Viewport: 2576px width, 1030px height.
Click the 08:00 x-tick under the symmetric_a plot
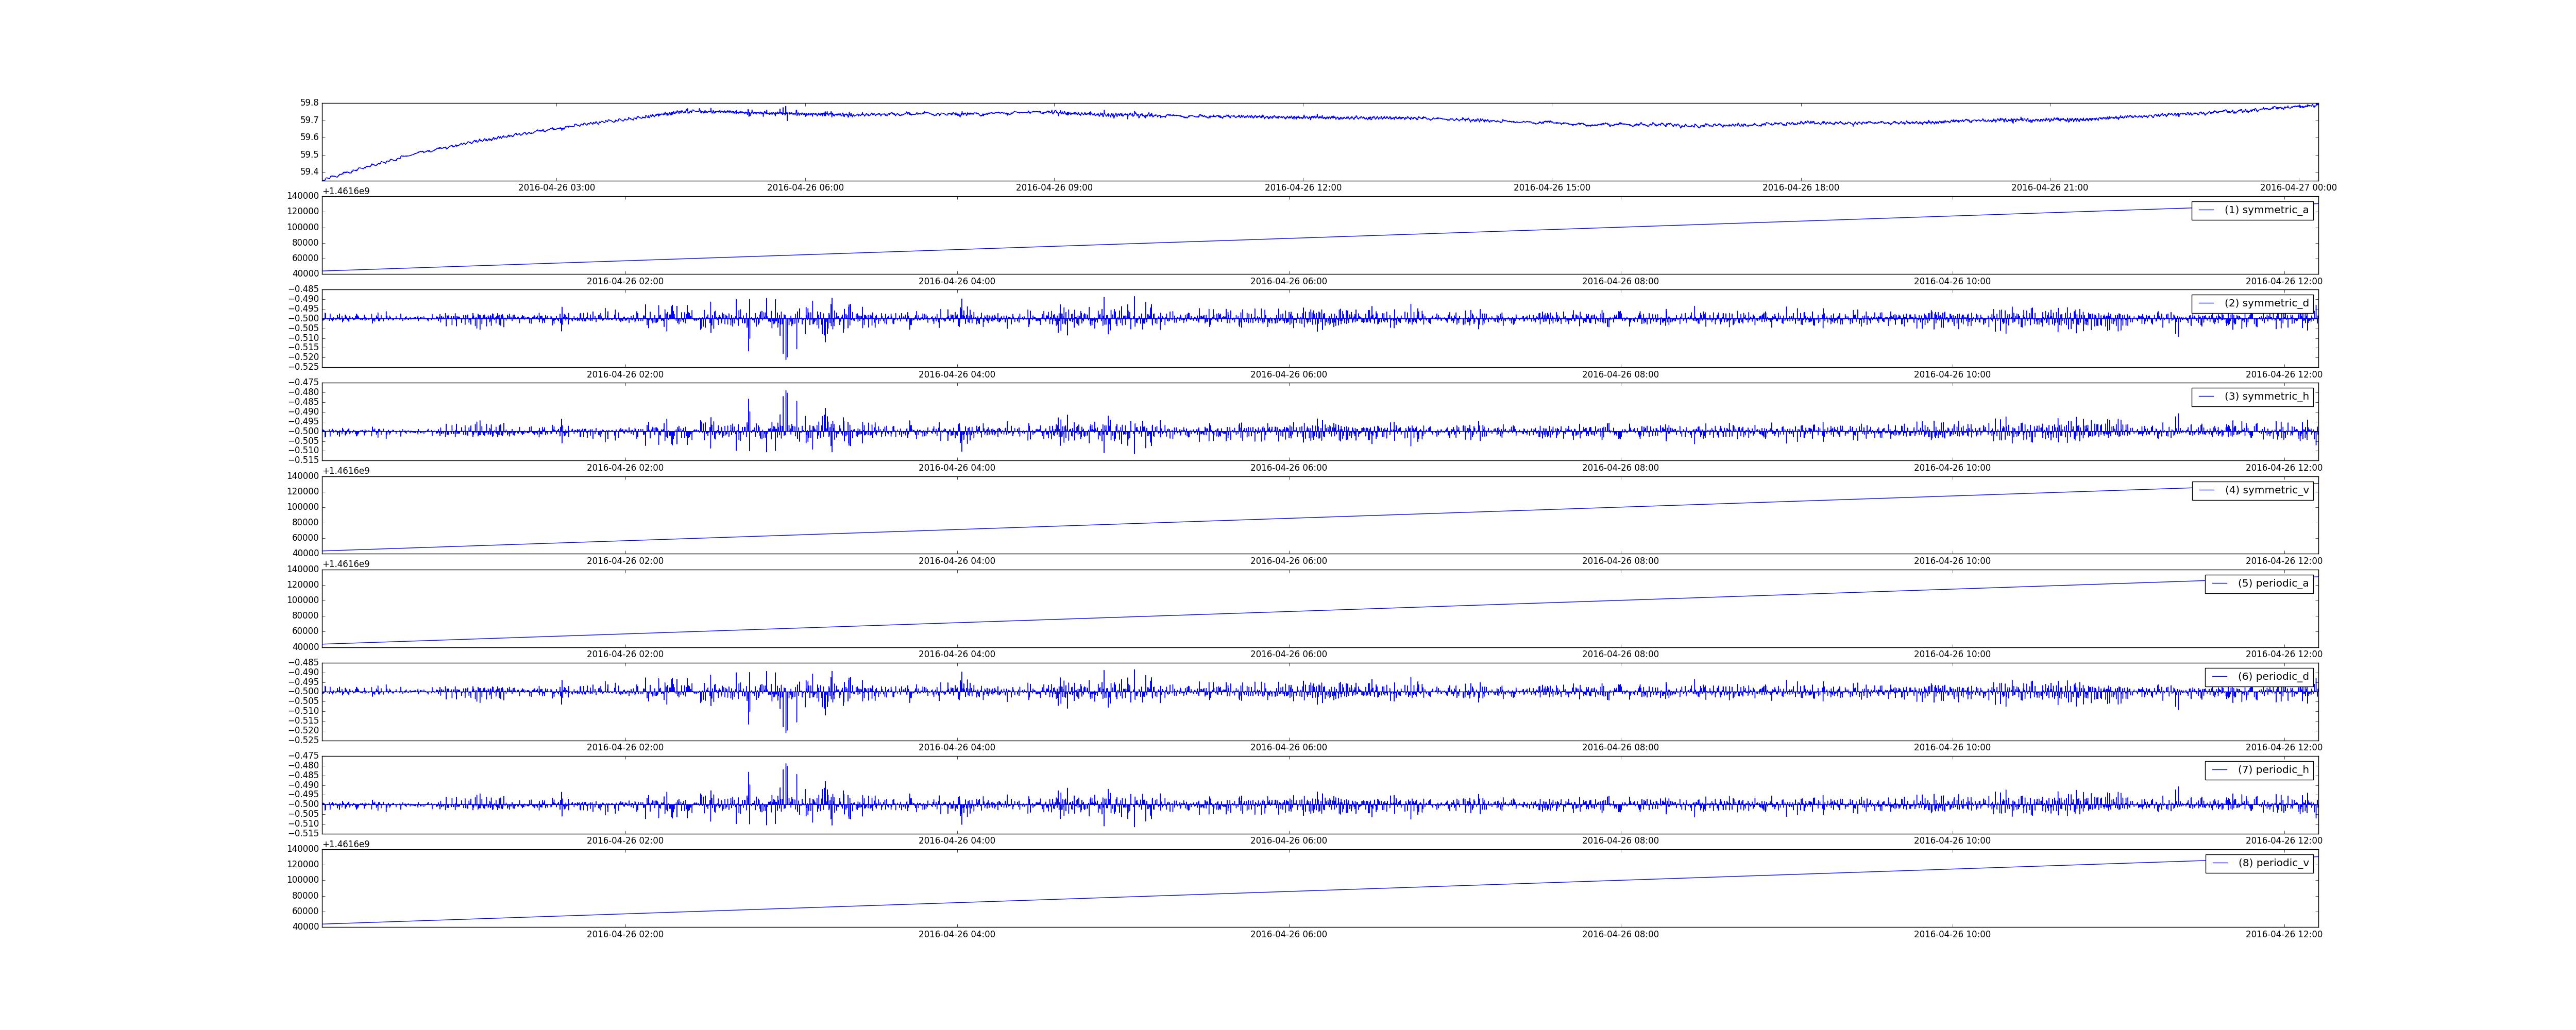[1620, 282]
